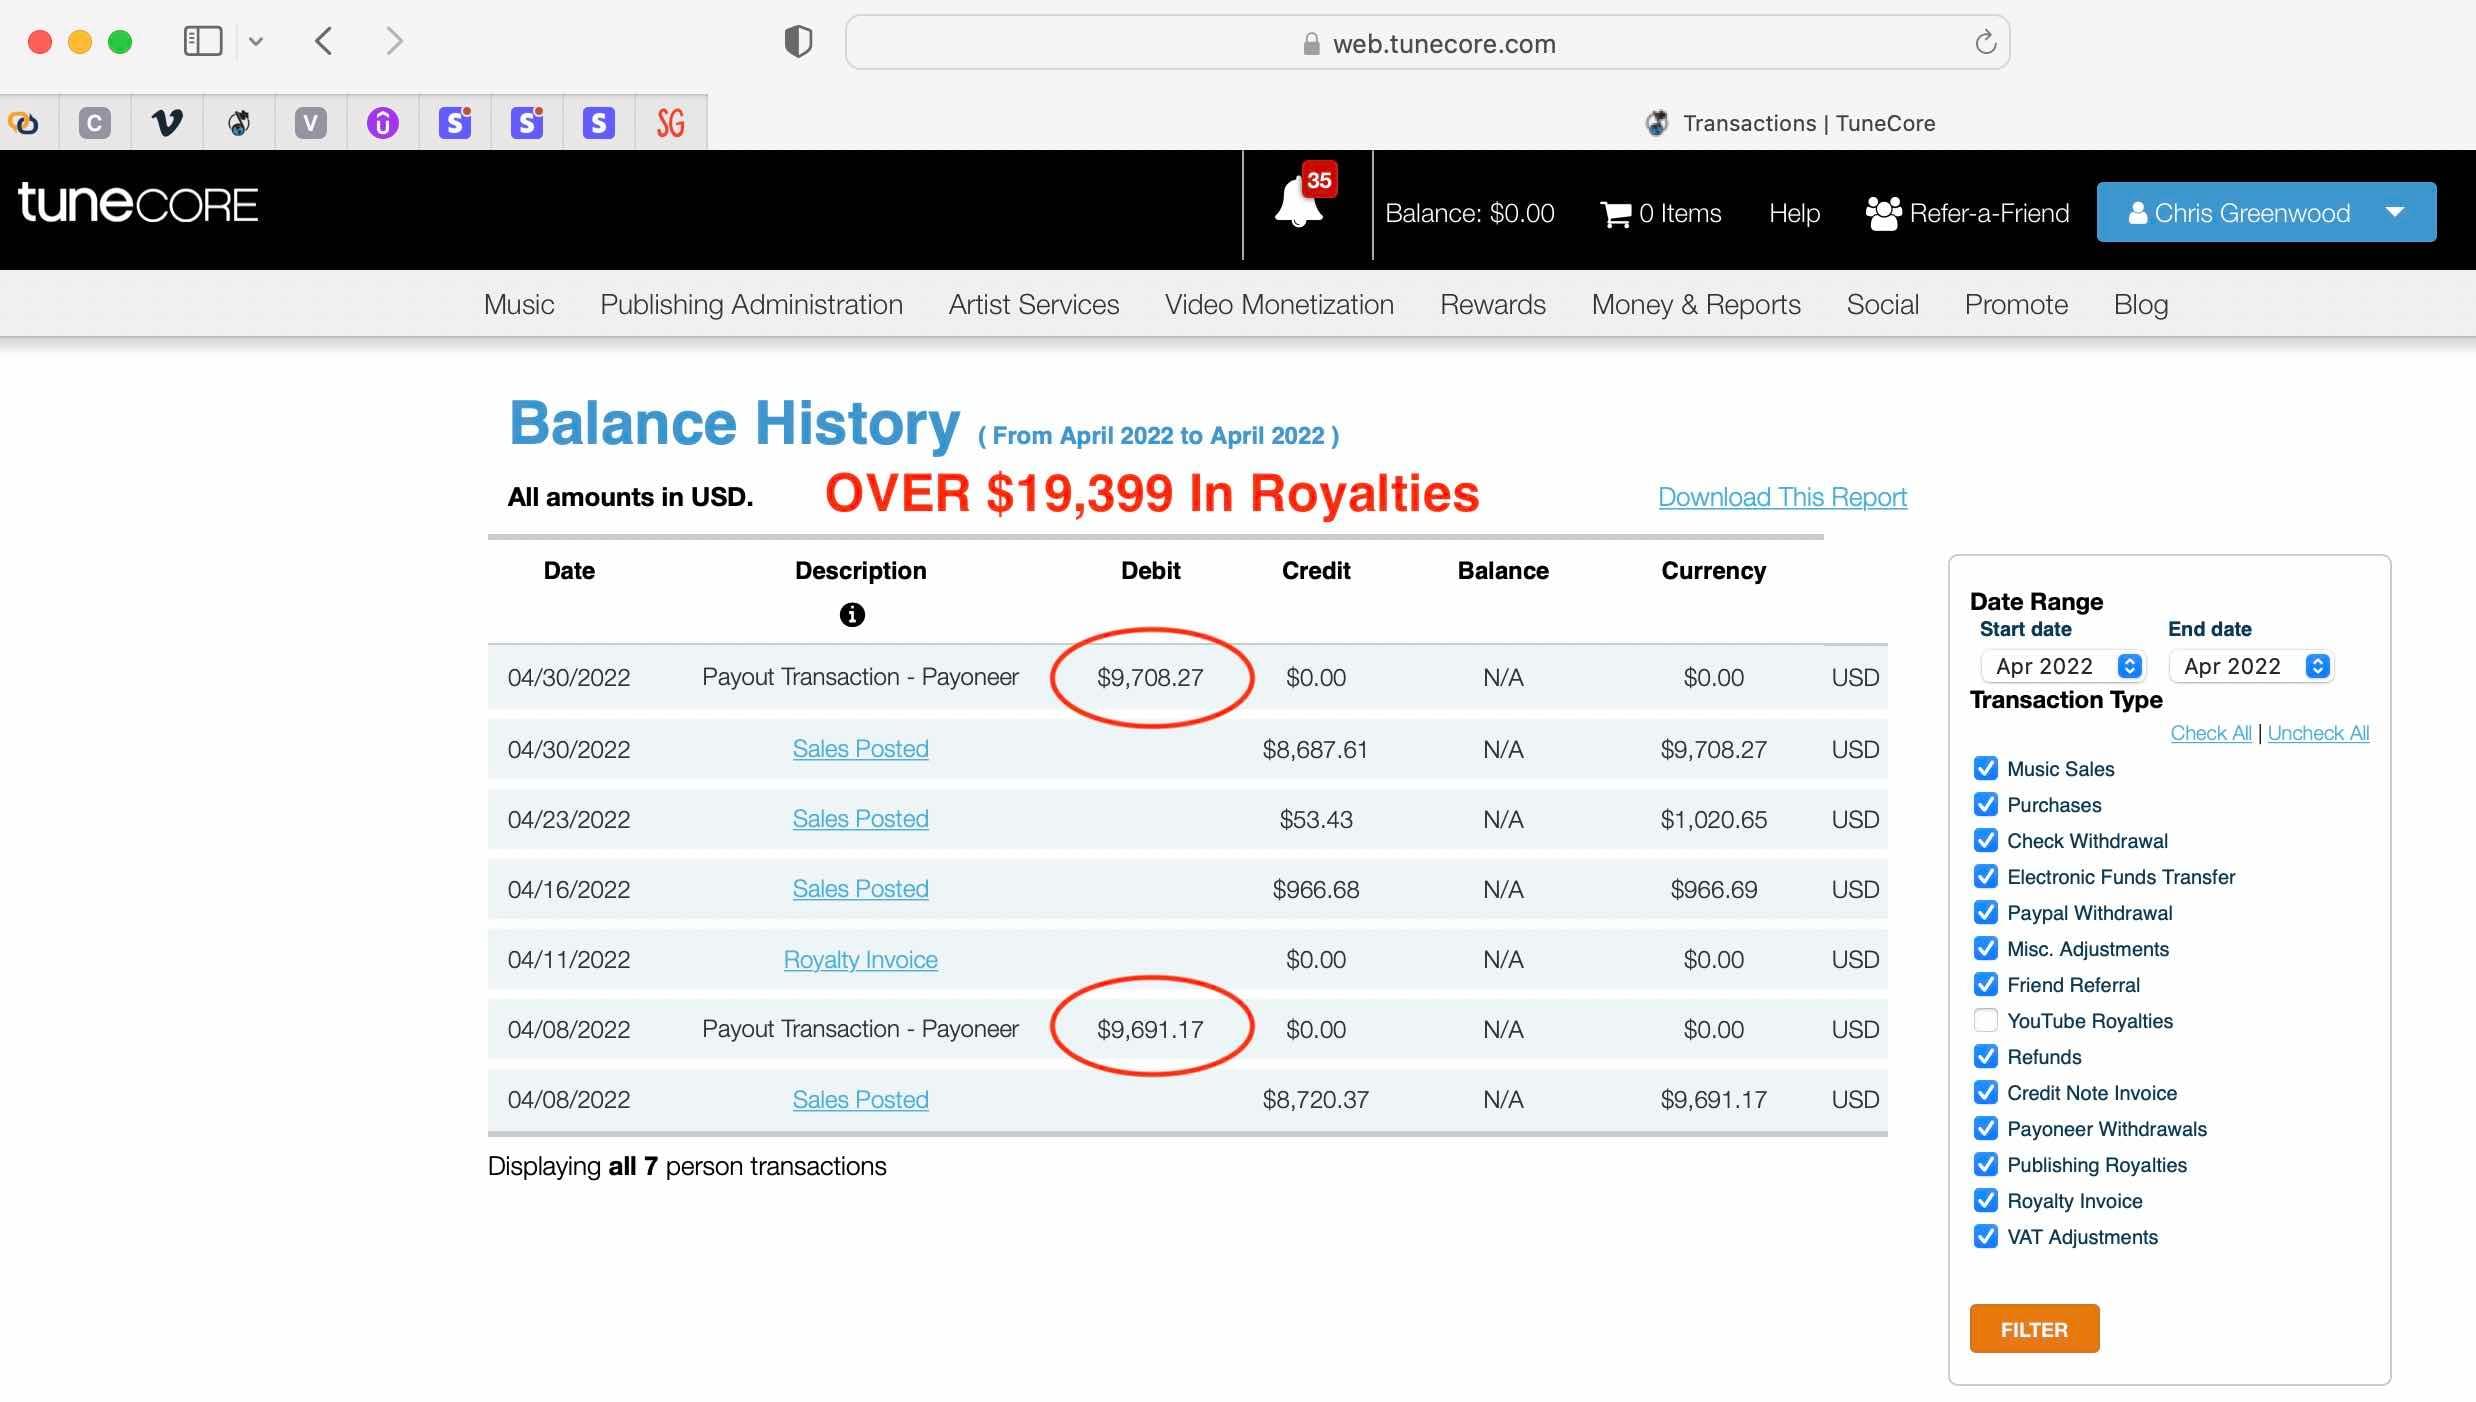Open the plain purple S pinned tab

point(599,122)
